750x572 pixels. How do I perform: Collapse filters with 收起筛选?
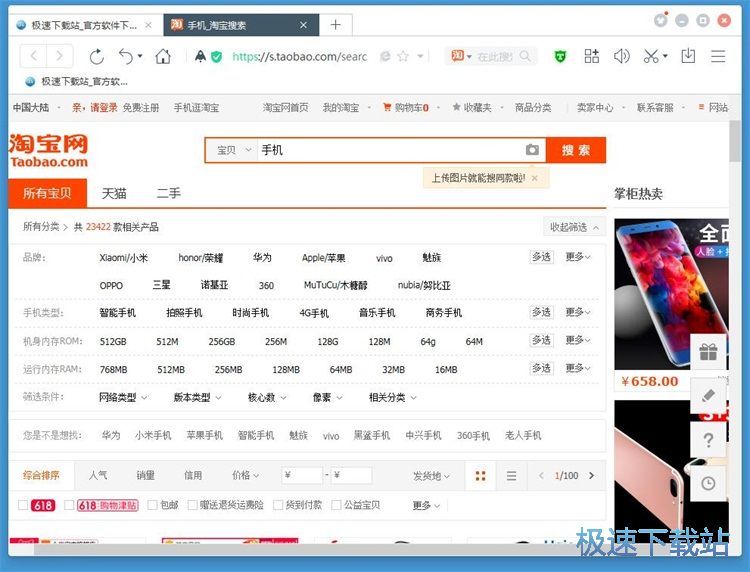click(x=574, y=227)
